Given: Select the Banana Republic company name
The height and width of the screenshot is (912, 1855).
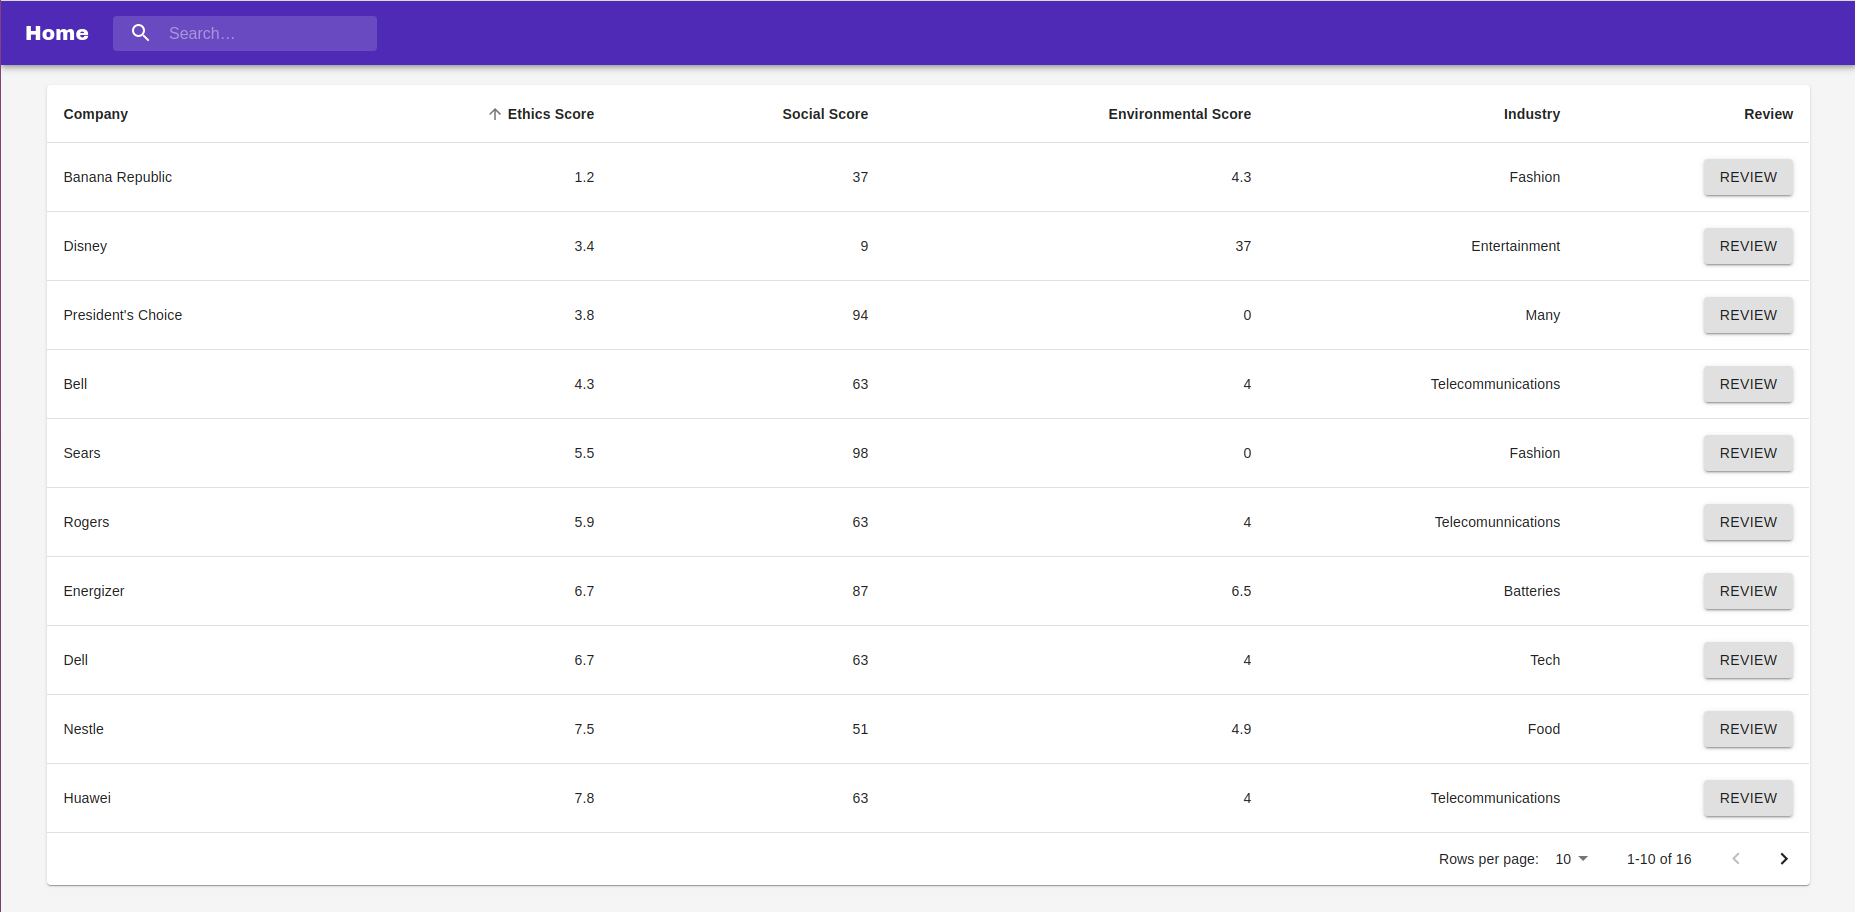Looking at the screenshot, I should pos(118,177).
